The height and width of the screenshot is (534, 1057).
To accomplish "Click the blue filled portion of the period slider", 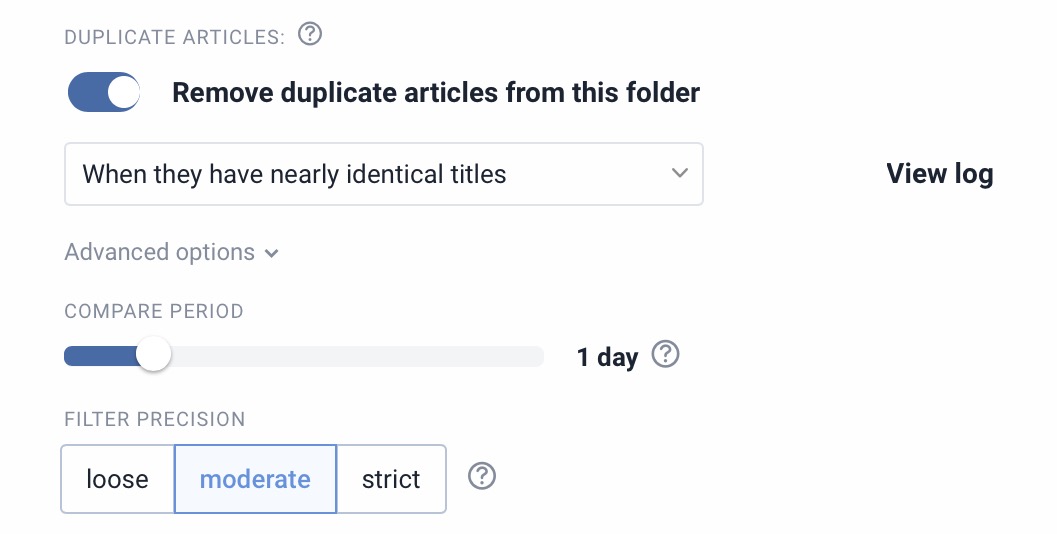I will click(98, 356).
